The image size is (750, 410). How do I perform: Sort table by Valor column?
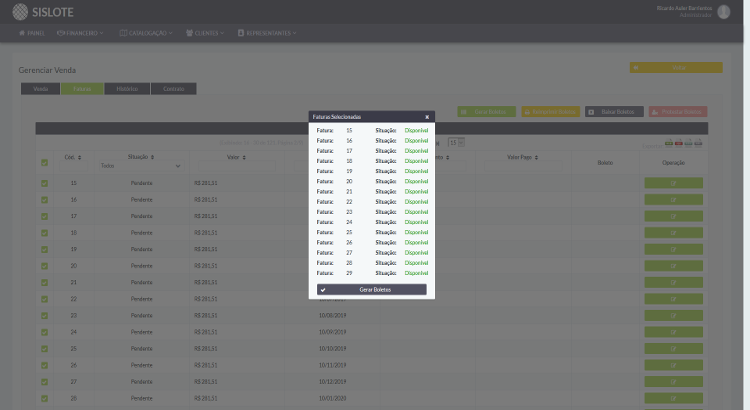click(x=236, y=157)
